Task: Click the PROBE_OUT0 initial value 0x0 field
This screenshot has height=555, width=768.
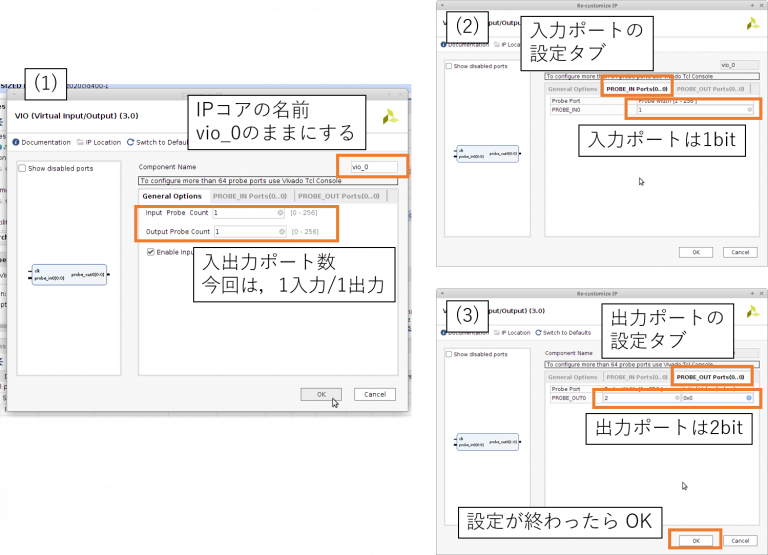Action: (715, 398)
